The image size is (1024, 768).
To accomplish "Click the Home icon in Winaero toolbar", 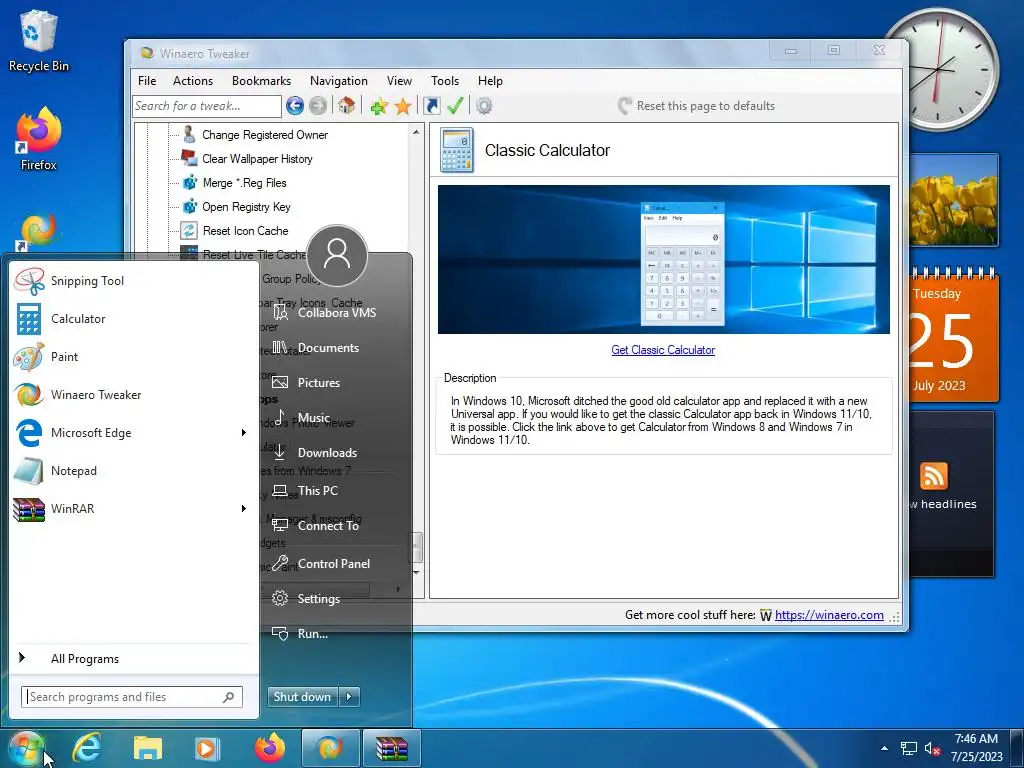I will click(x=346, y=105).
